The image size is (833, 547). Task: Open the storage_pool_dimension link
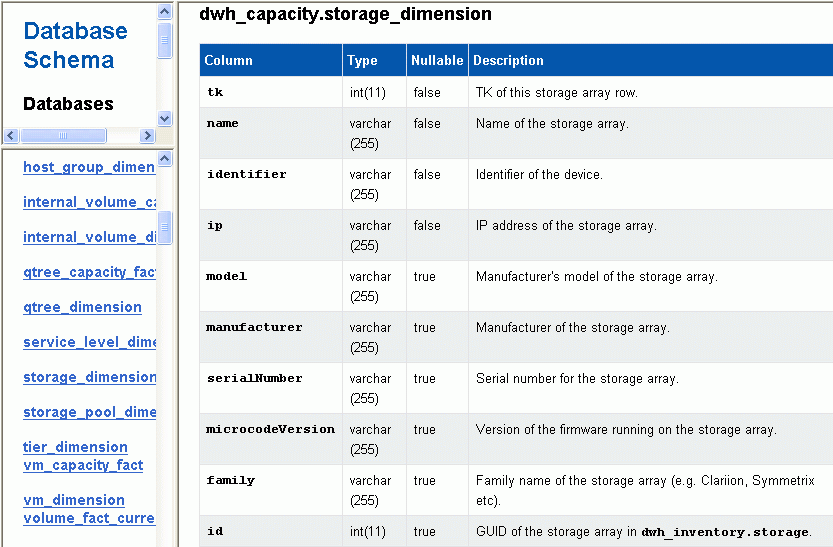pos(89,412)
